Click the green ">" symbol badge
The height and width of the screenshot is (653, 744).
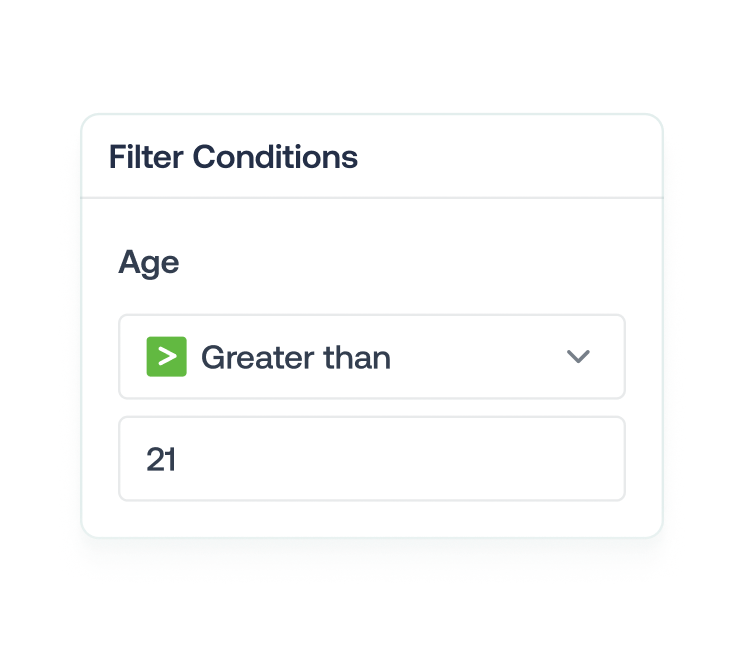pos(166,357)
